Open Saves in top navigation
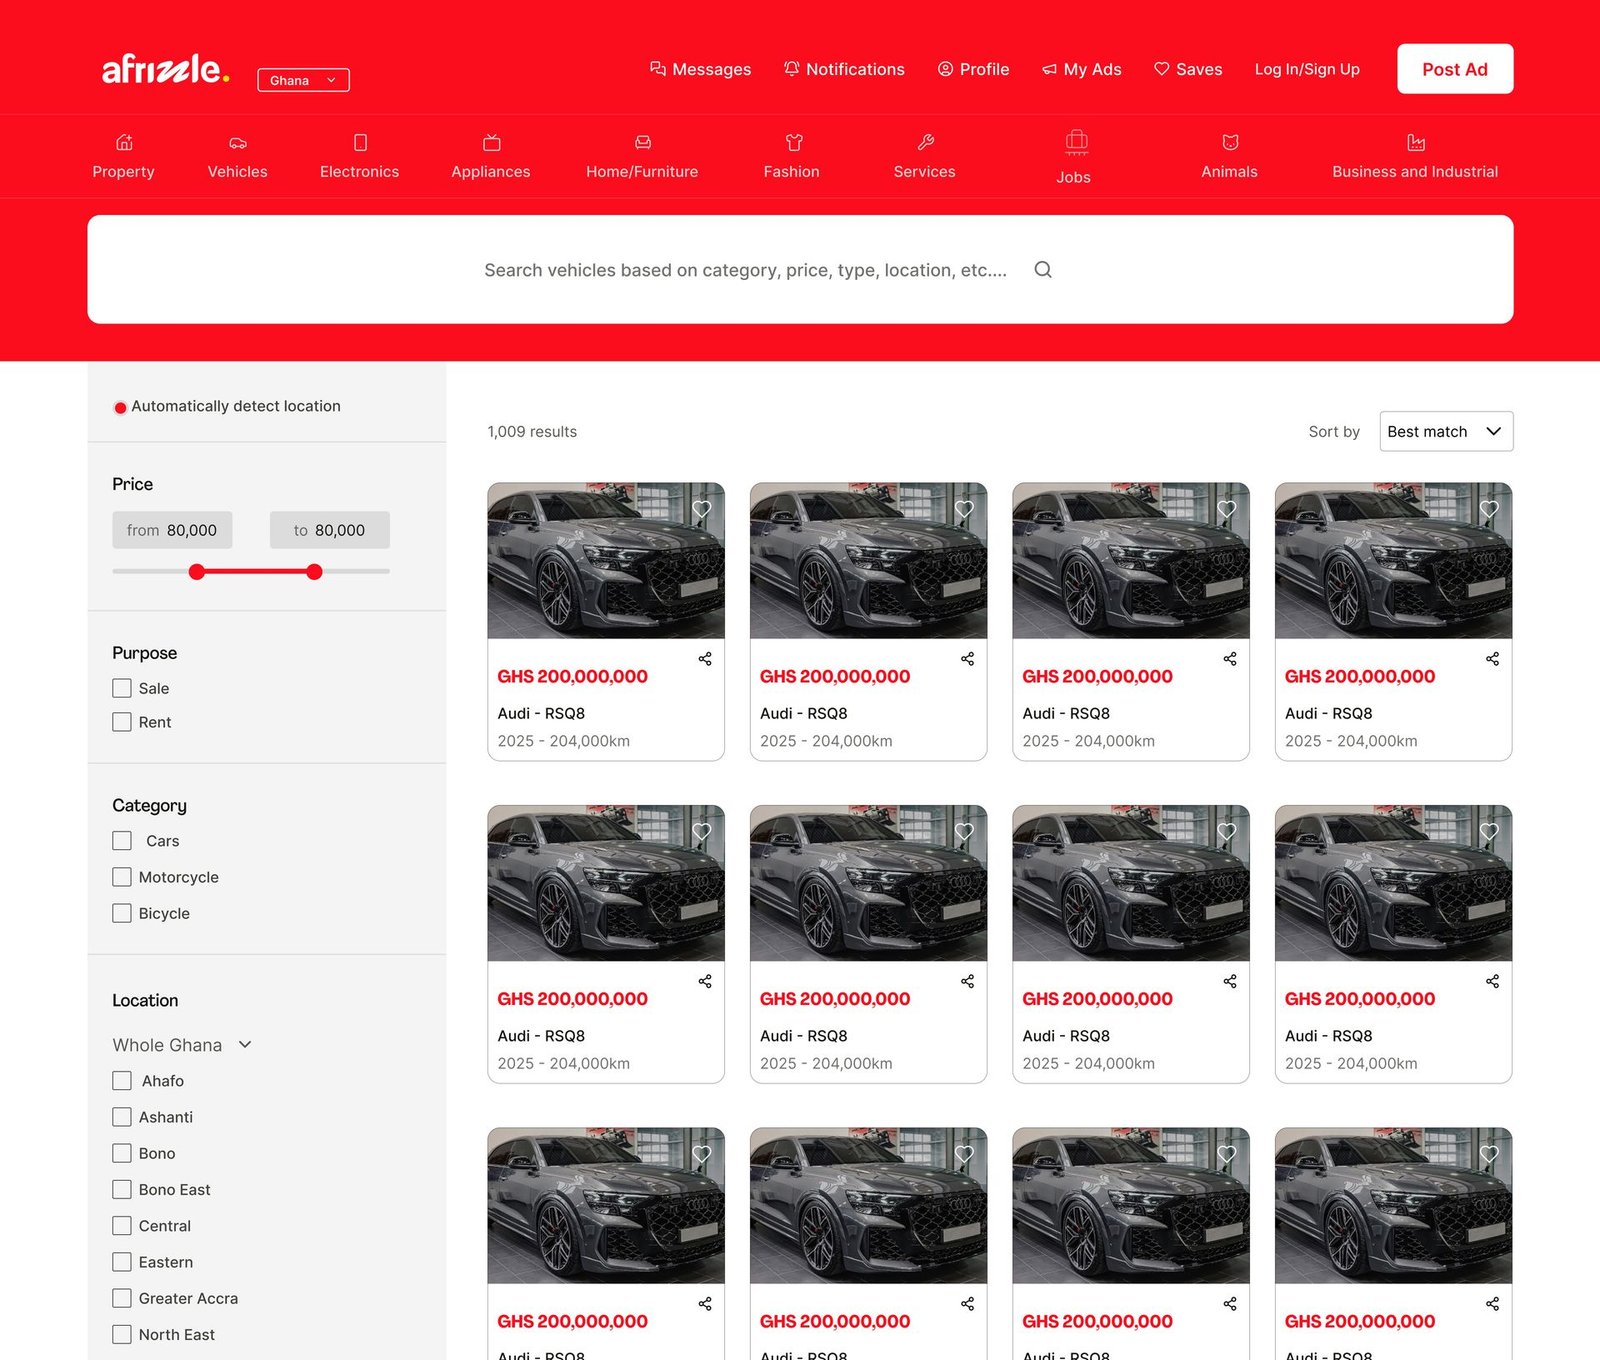The width and height of the screenshot is (1600, 1360). coord(1188,69)
